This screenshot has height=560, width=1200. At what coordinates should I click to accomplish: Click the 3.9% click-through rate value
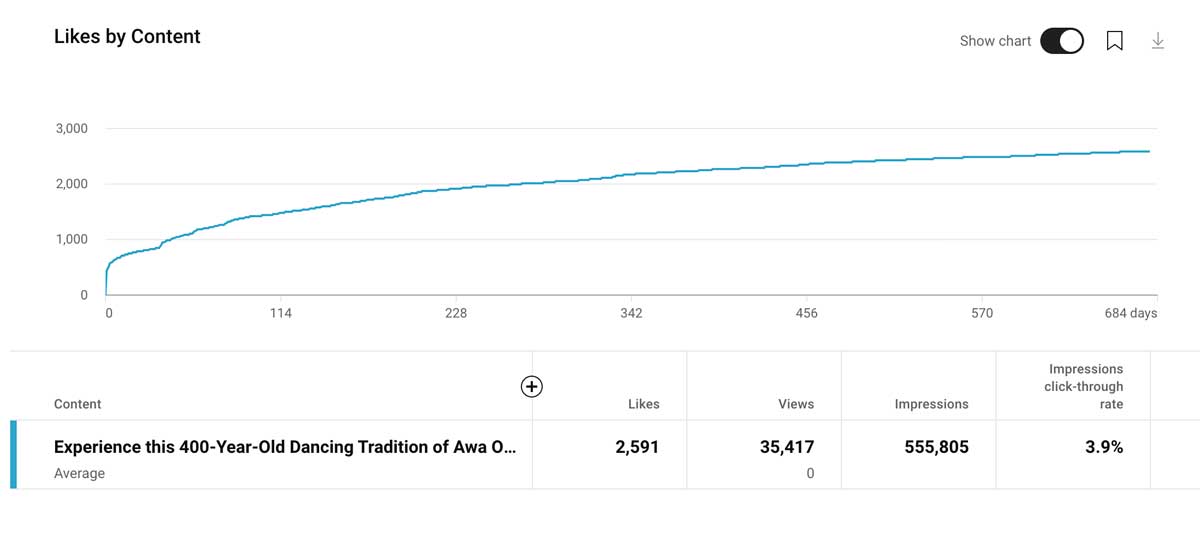pos(1104,447)
